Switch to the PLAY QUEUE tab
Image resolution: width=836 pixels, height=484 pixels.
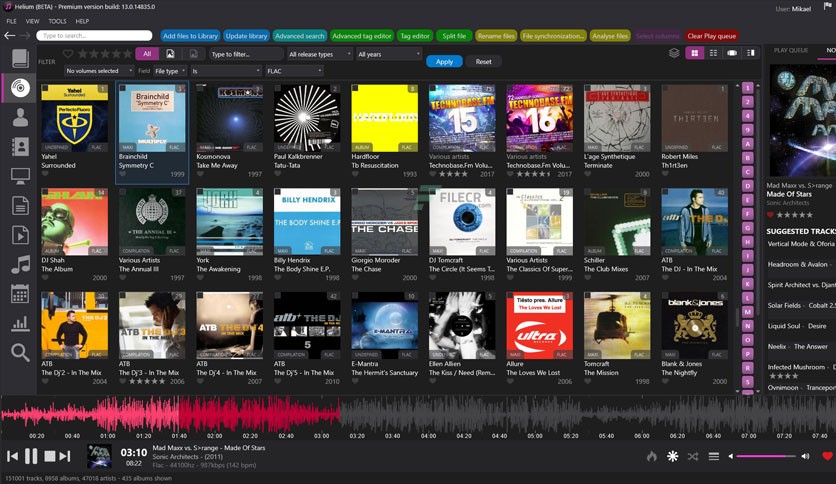pos(791,50)
